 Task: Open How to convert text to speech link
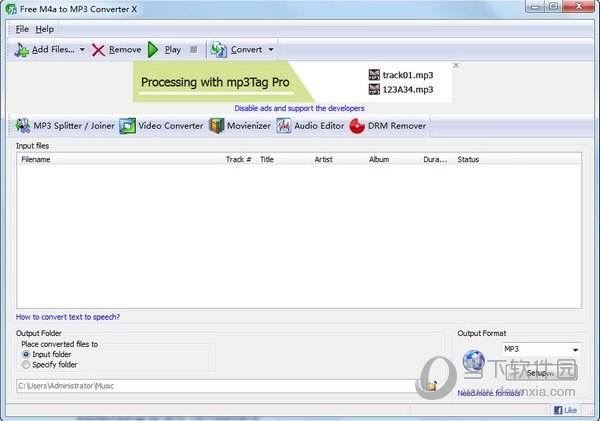pos(68,317)
